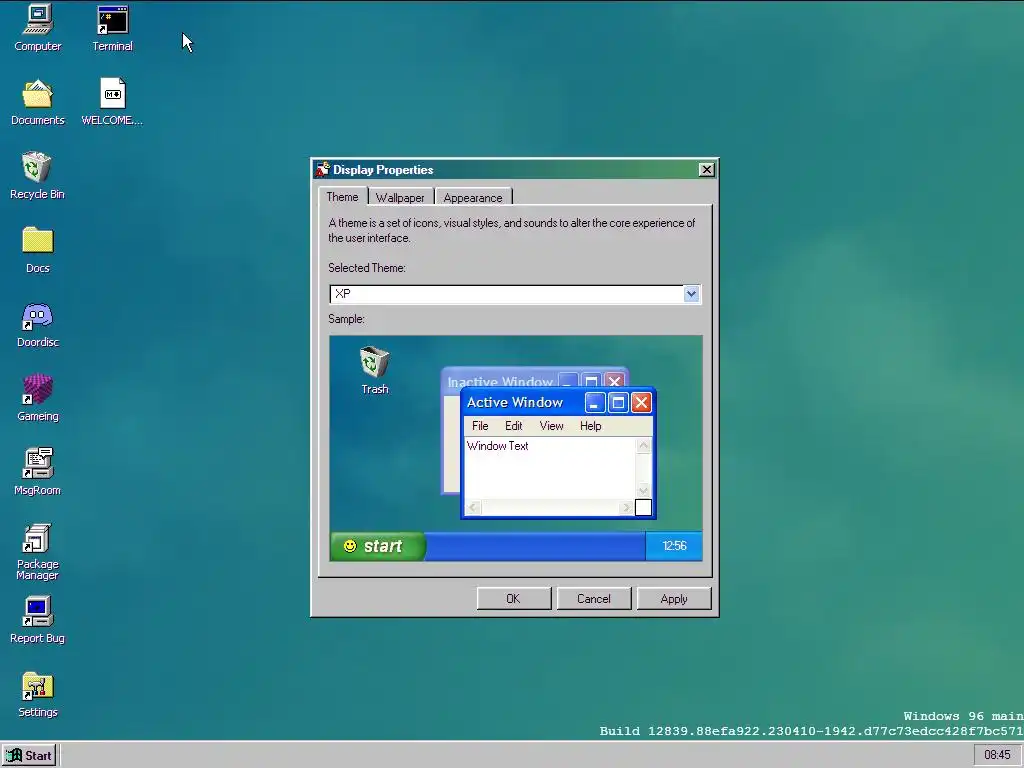Close the Display Properties dialog
This screenshot has width=1024, height=768.
[706, 170]
